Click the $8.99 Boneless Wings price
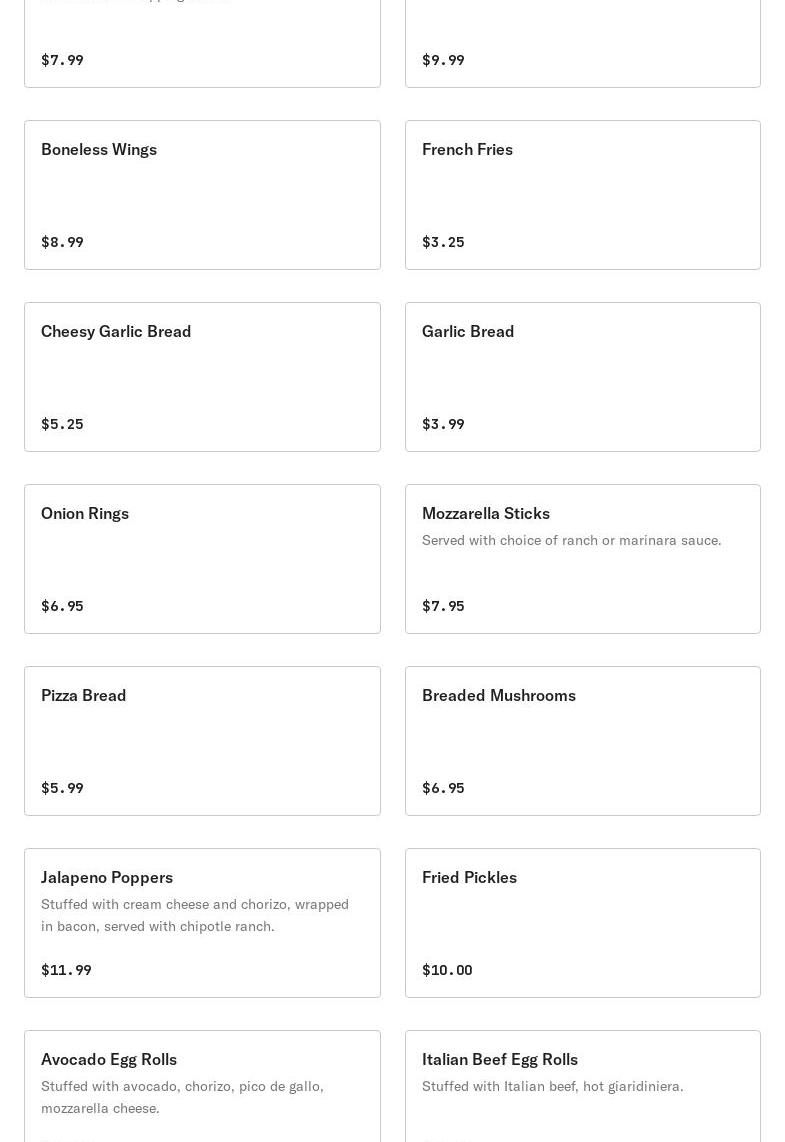 coord(62,242)
